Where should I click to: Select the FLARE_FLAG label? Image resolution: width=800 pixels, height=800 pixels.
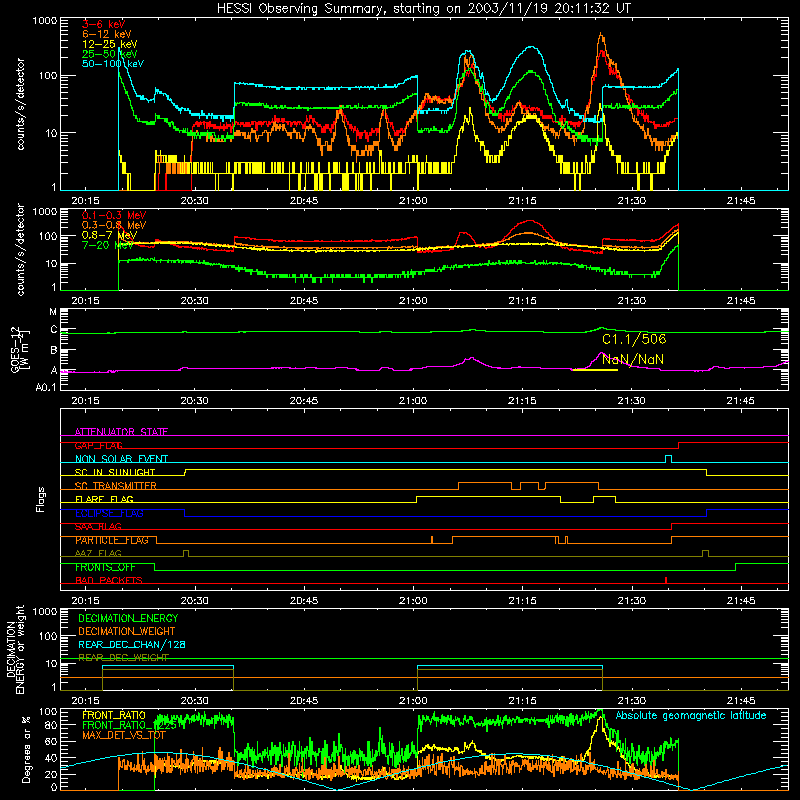(x=104, y=499)
